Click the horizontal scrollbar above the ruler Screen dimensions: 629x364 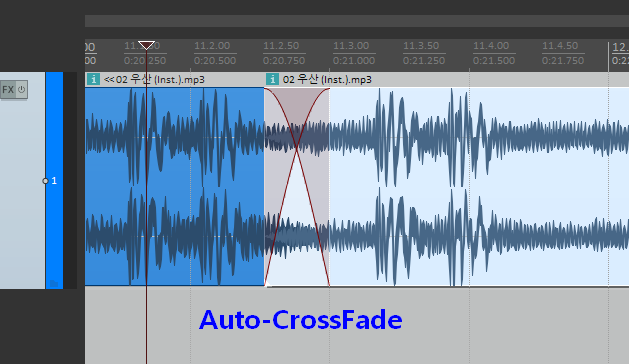357,21
